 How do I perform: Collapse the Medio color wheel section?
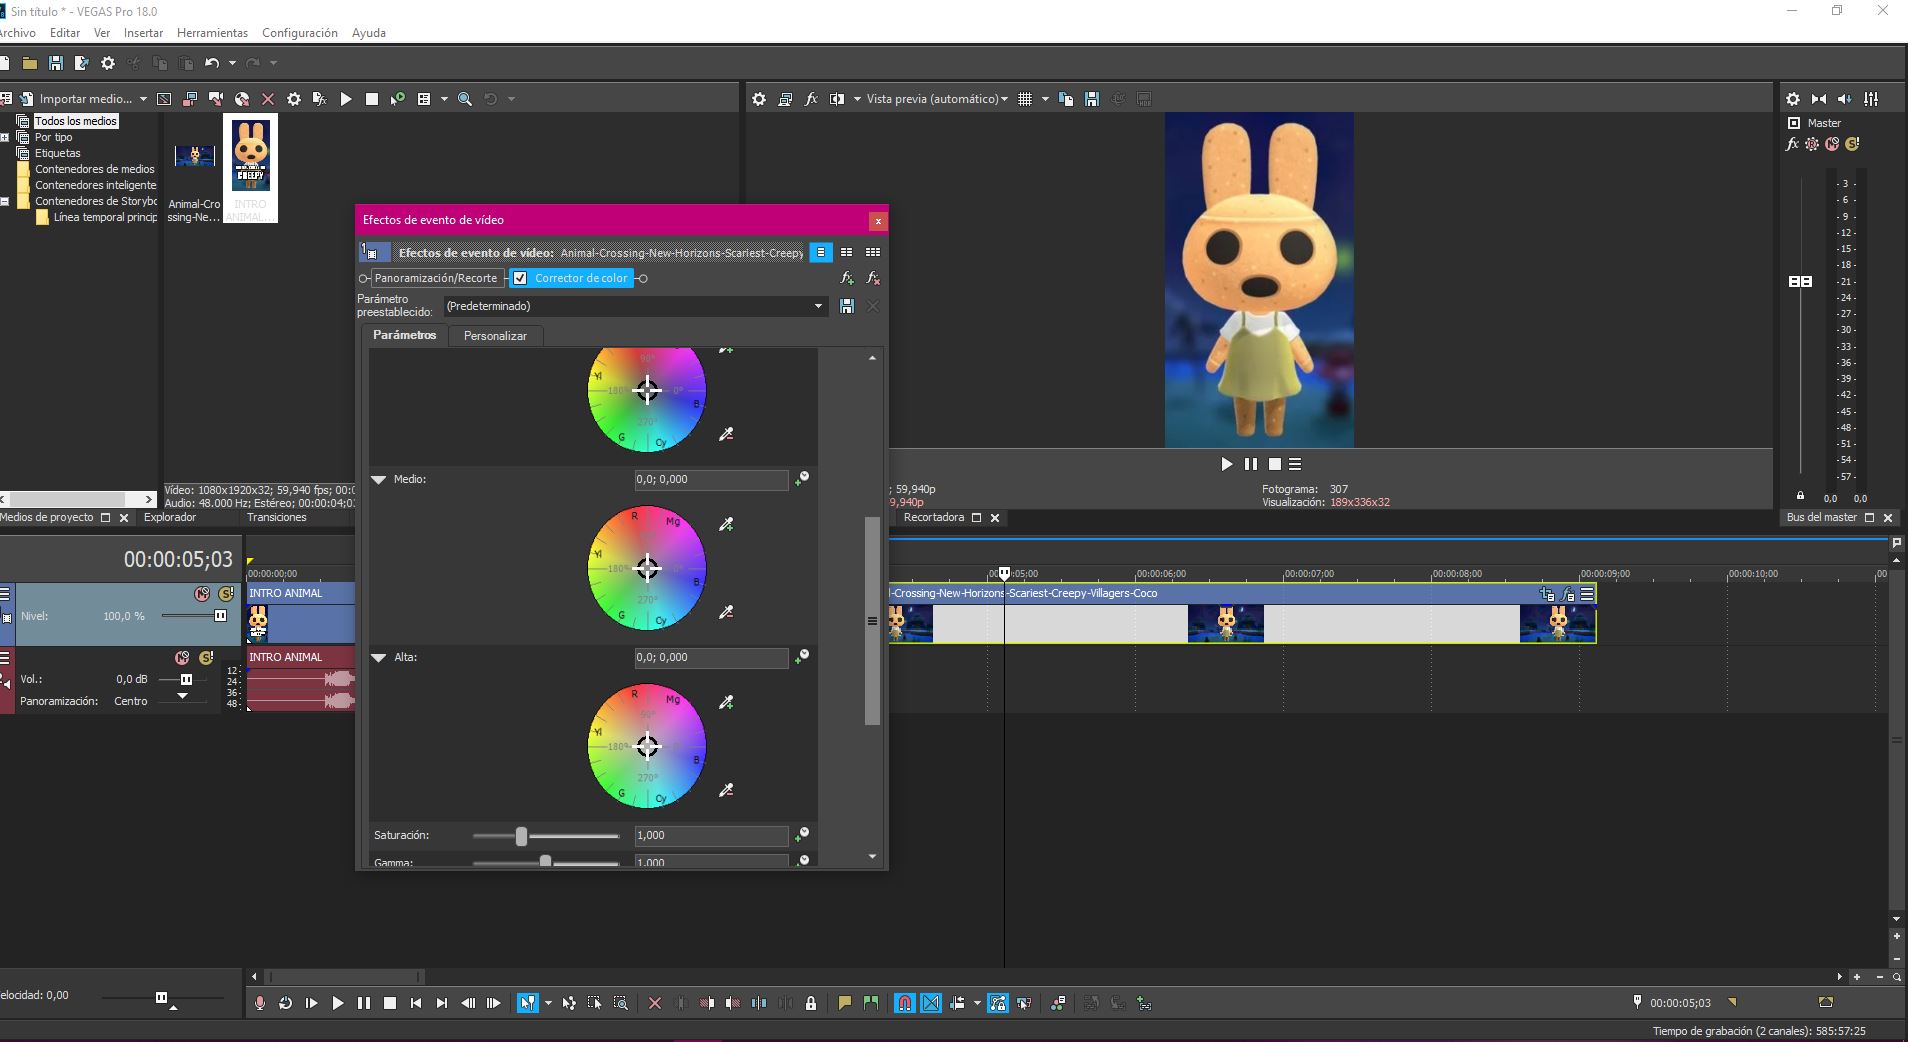(379, 479)
